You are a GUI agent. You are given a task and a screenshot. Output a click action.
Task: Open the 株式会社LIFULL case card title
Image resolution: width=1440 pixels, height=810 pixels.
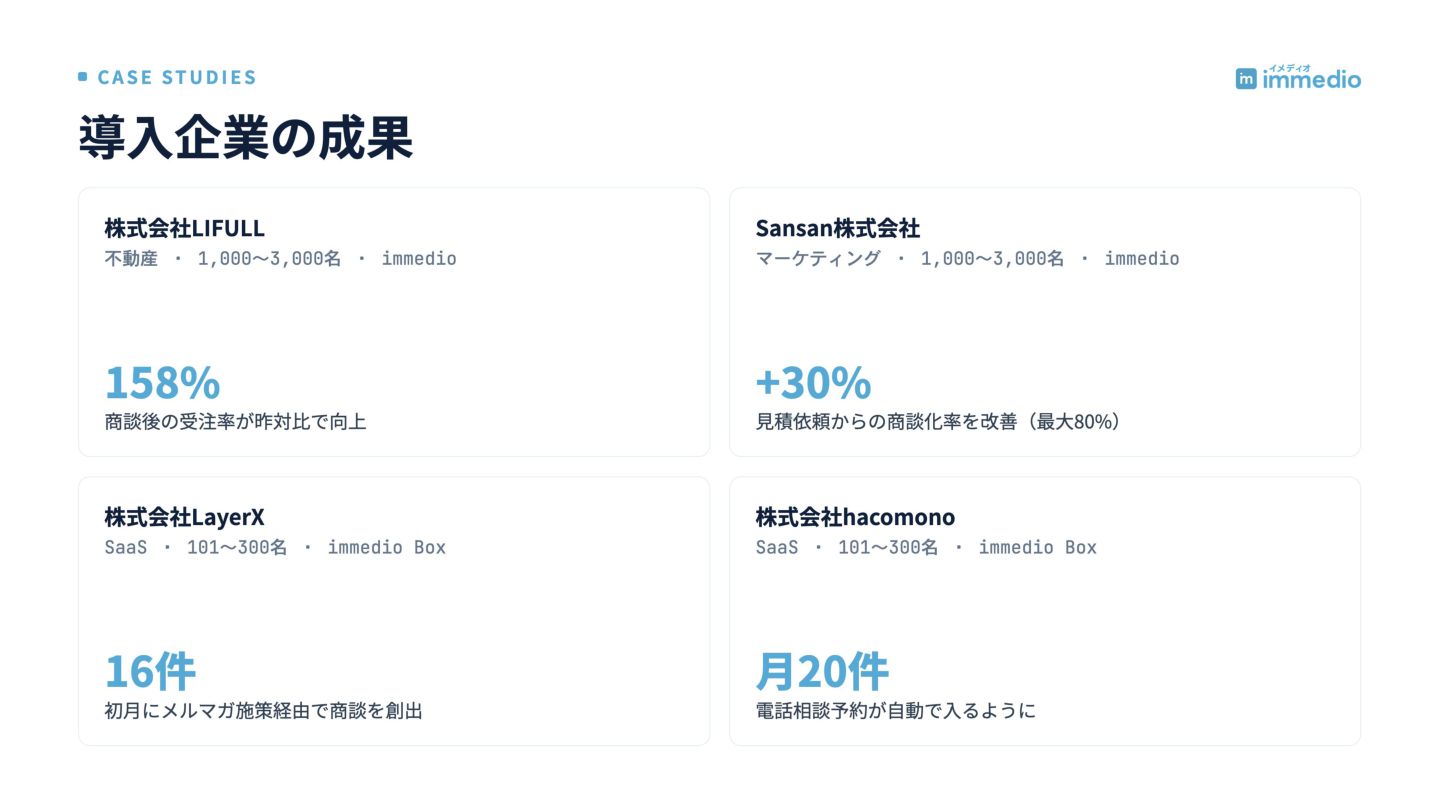point(184,228)
